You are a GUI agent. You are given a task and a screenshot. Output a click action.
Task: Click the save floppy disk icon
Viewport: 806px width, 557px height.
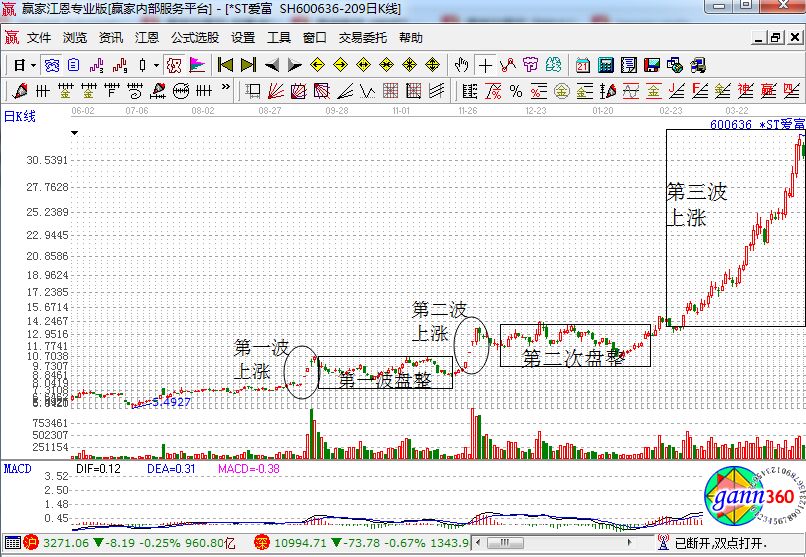pos(652,65)
